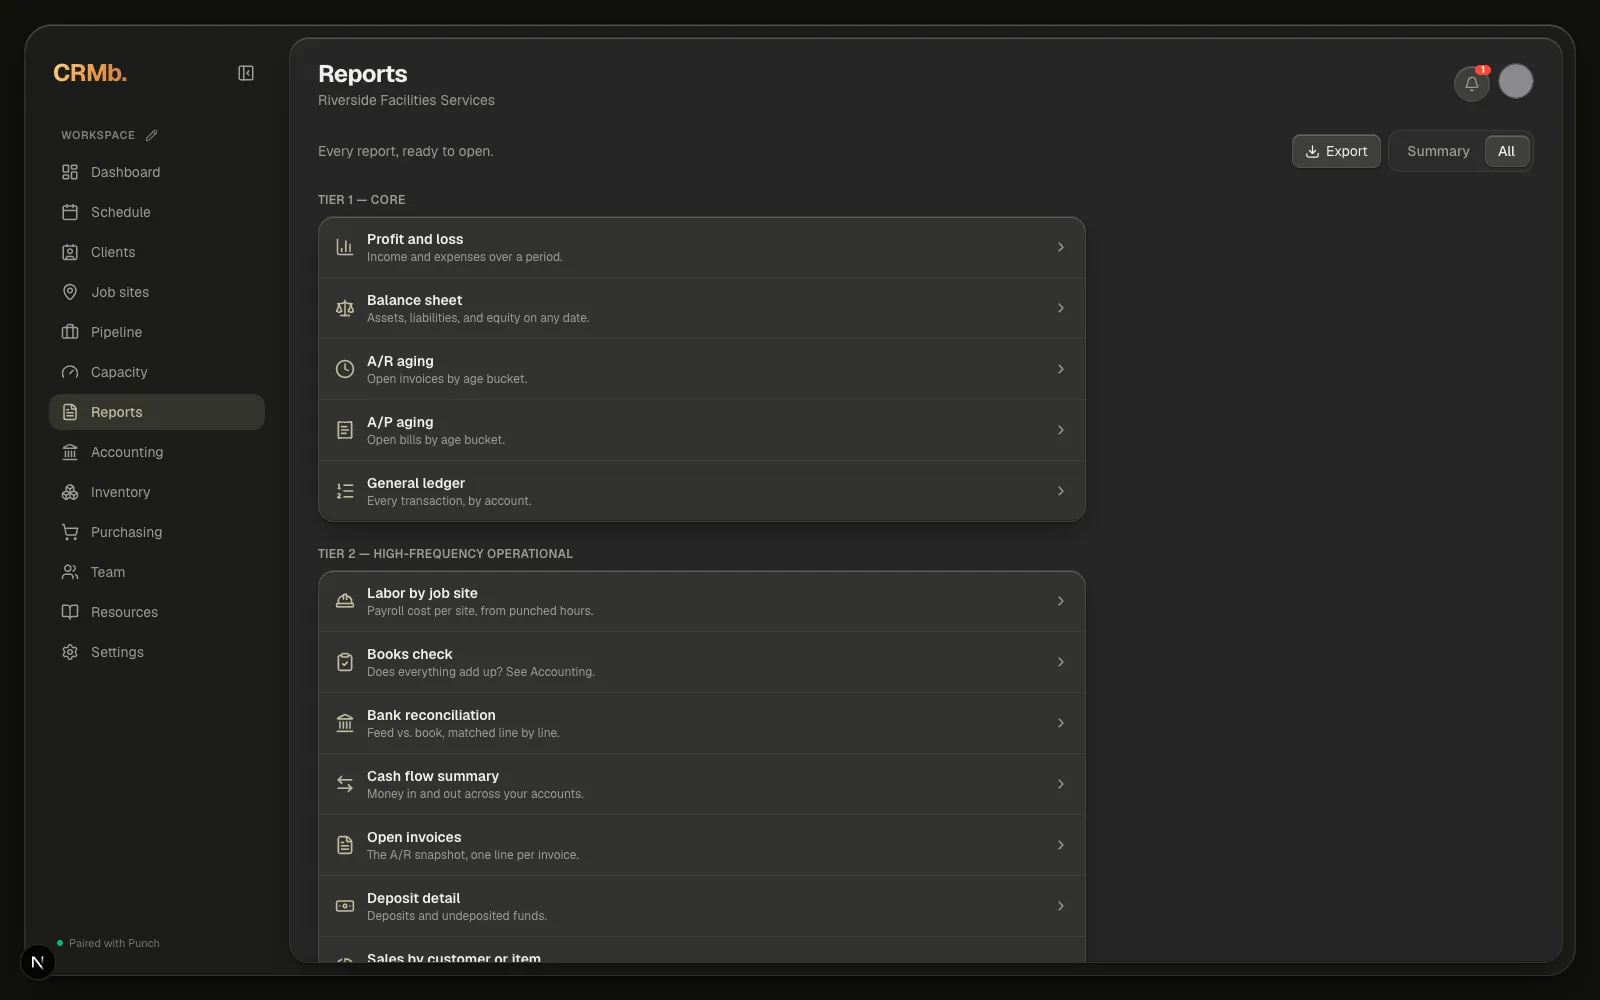Expand General ledger row chevron
The image size is (1600, 1000).
1061,491
